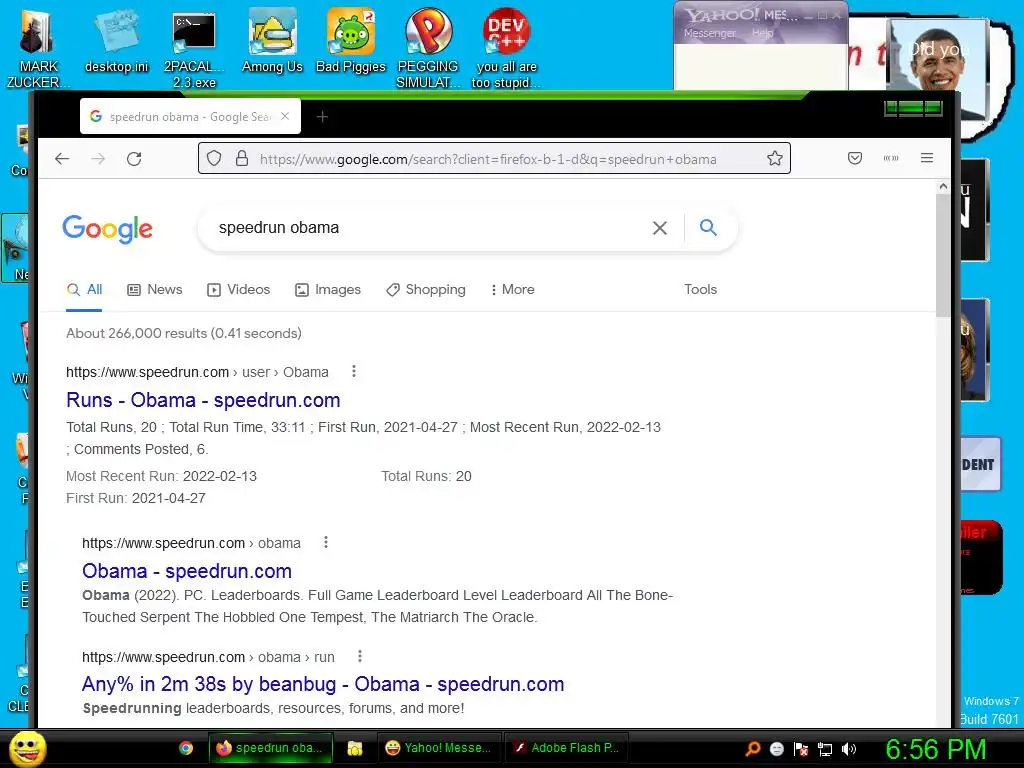Image resolution: width=1024 pixels, height=768 pixels.
Task: Open the folder icon on the taskbar
Action: click(x=355, y=748)
